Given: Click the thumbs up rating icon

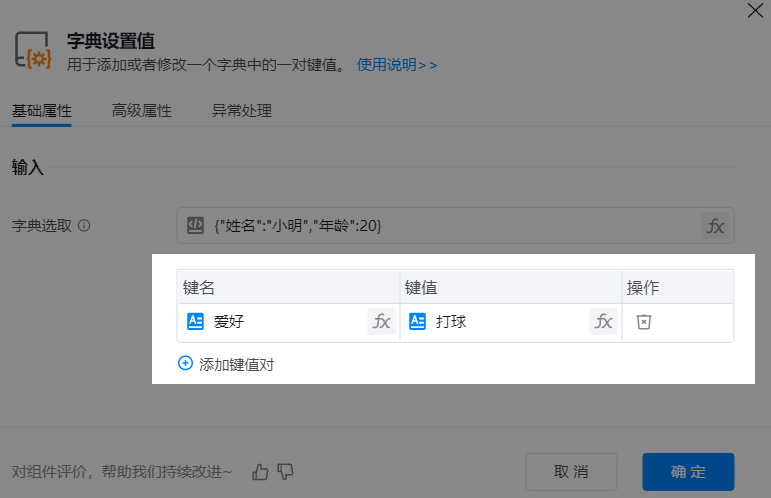Looking at the screenshot, I should coord(261,471).
